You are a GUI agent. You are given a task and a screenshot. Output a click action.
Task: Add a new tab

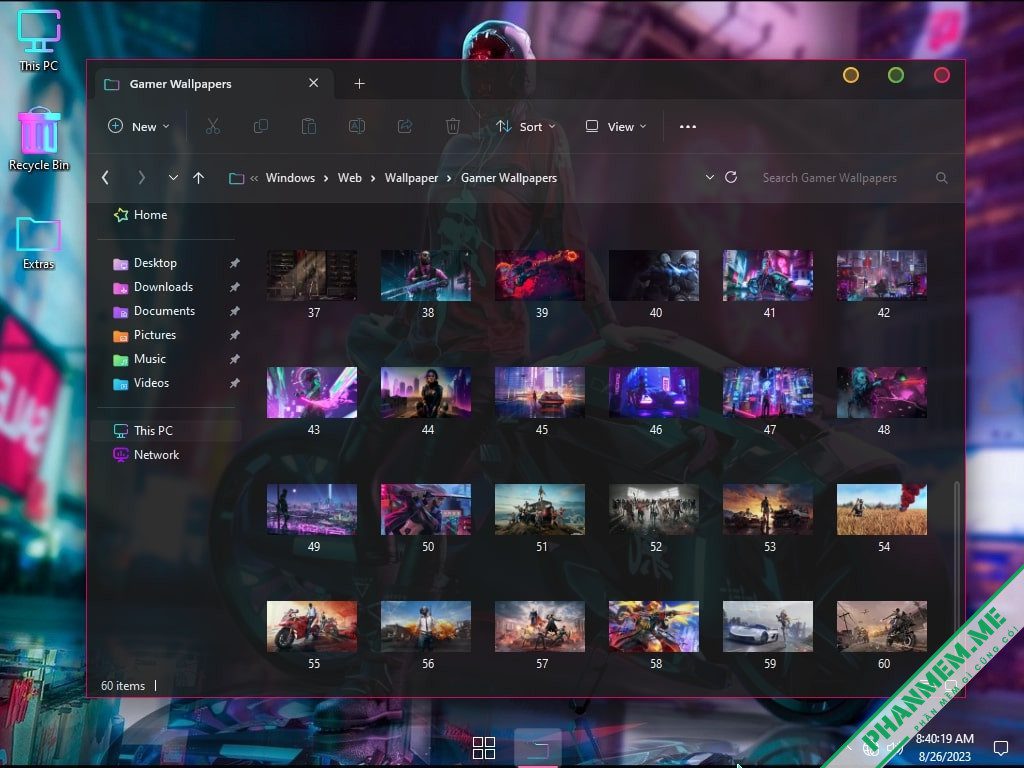359,84
